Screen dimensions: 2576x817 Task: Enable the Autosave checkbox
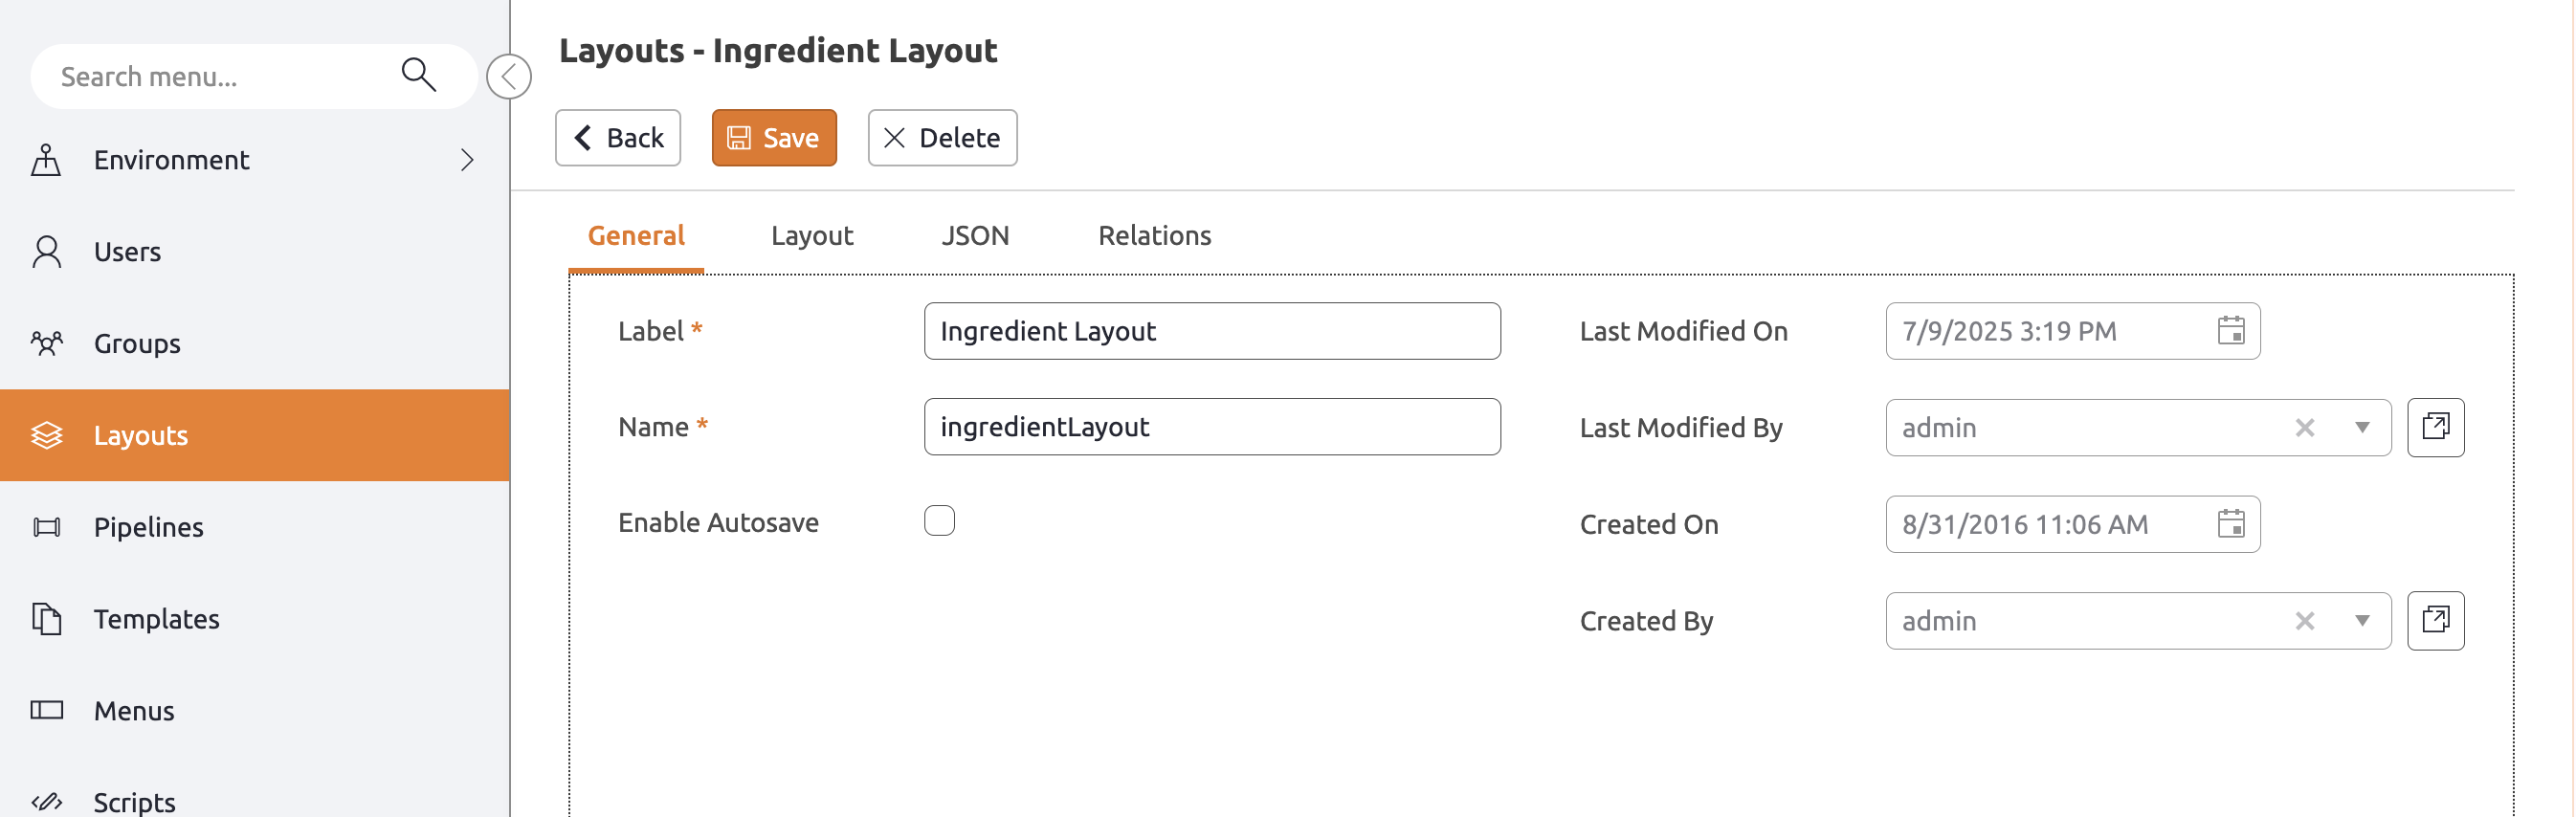(x=939, y=521)
